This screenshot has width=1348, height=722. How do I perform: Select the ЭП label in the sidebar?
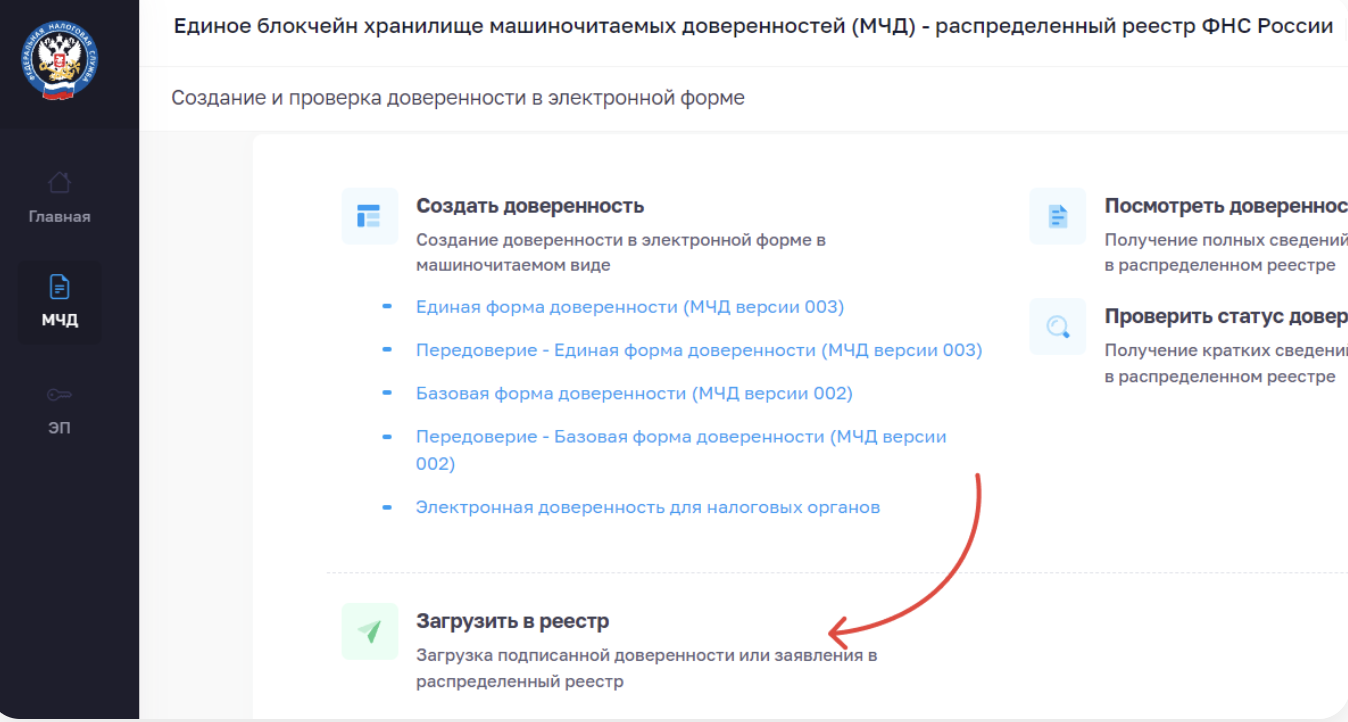(59, 428)
